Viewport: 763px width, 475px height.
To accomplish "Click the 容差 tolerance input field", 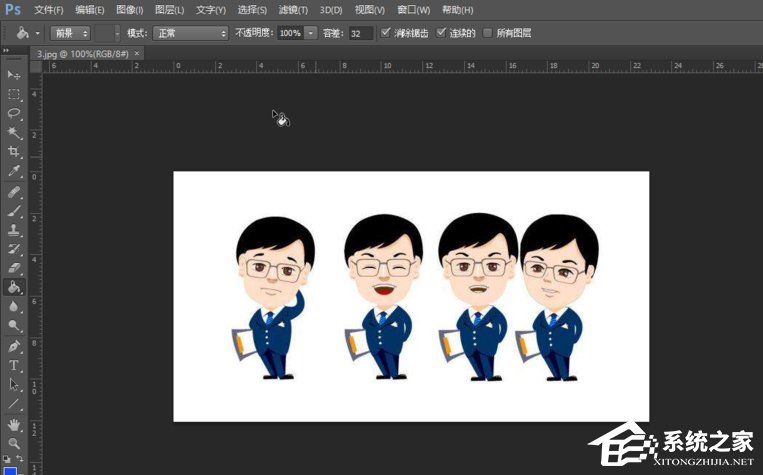I will tap(360, 33).
